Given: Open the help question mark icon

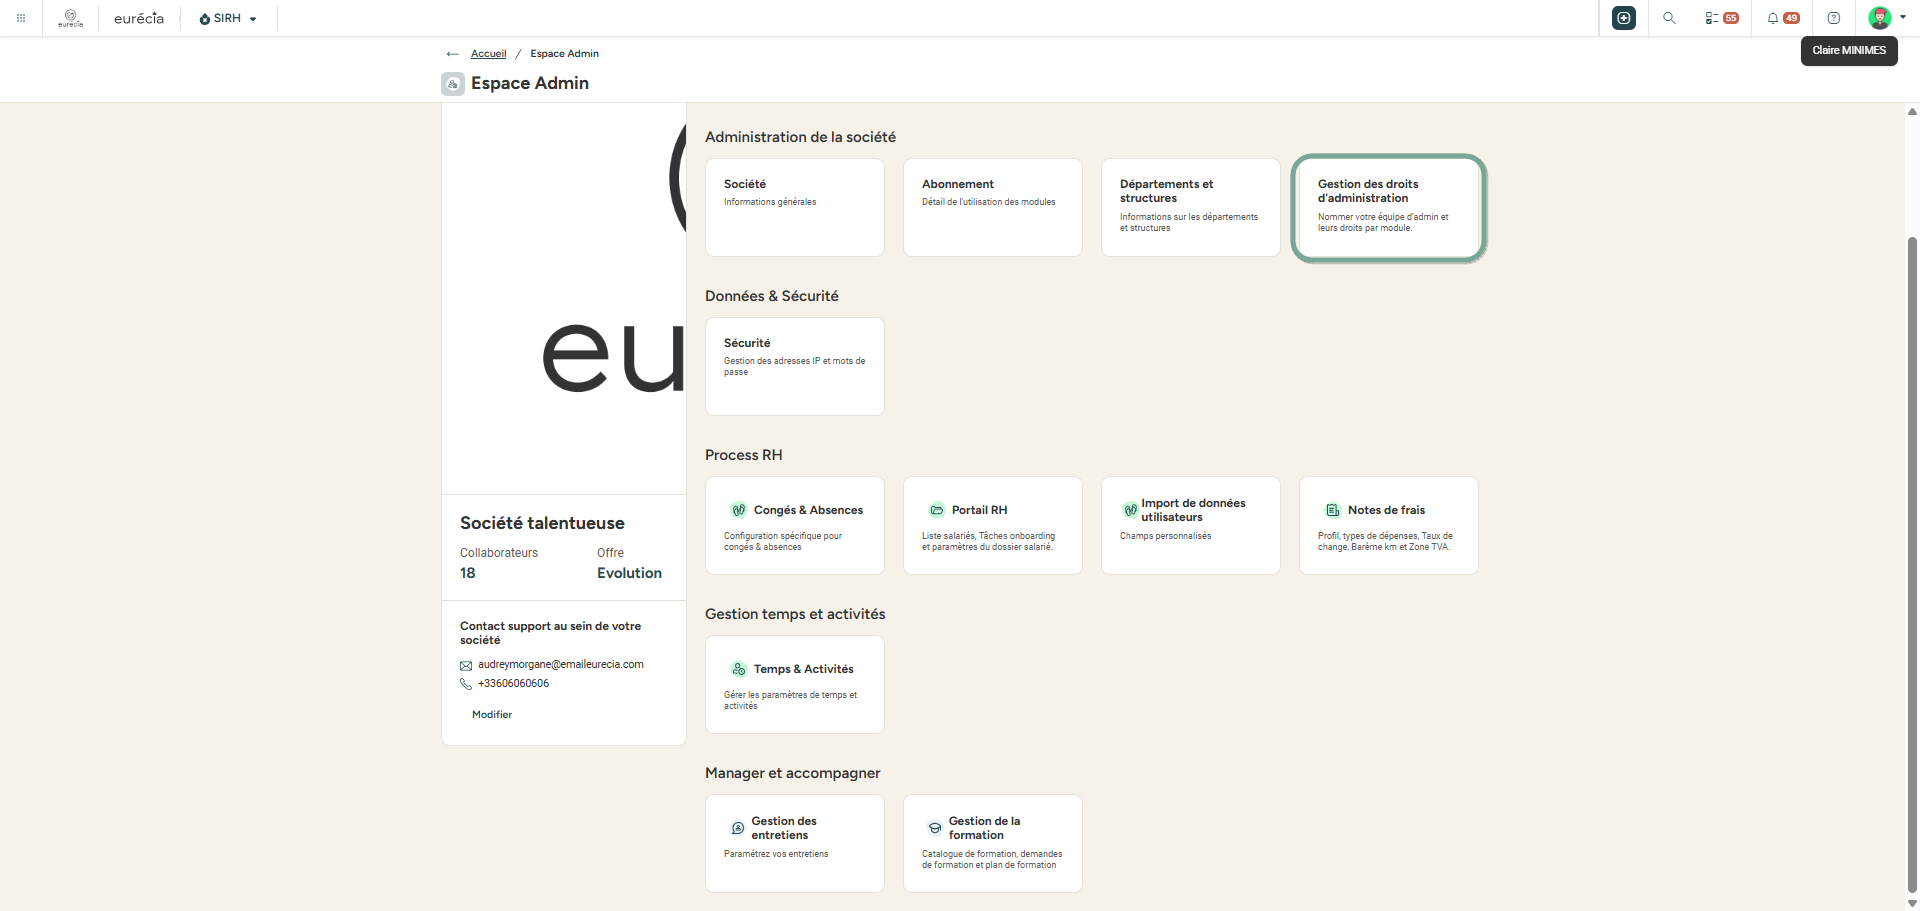Looking at the screenshot, I should point(1834,18).
